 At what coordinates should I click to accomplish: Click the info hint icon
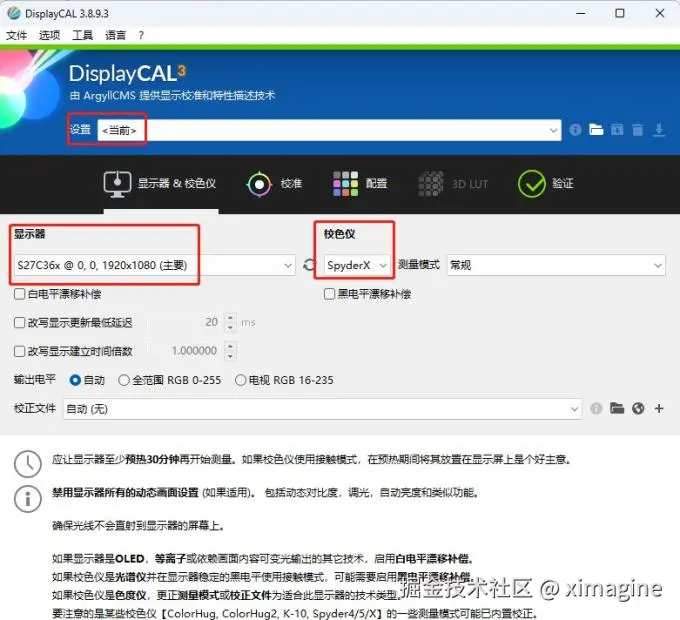pyautogui.click(x=28, y=499)
